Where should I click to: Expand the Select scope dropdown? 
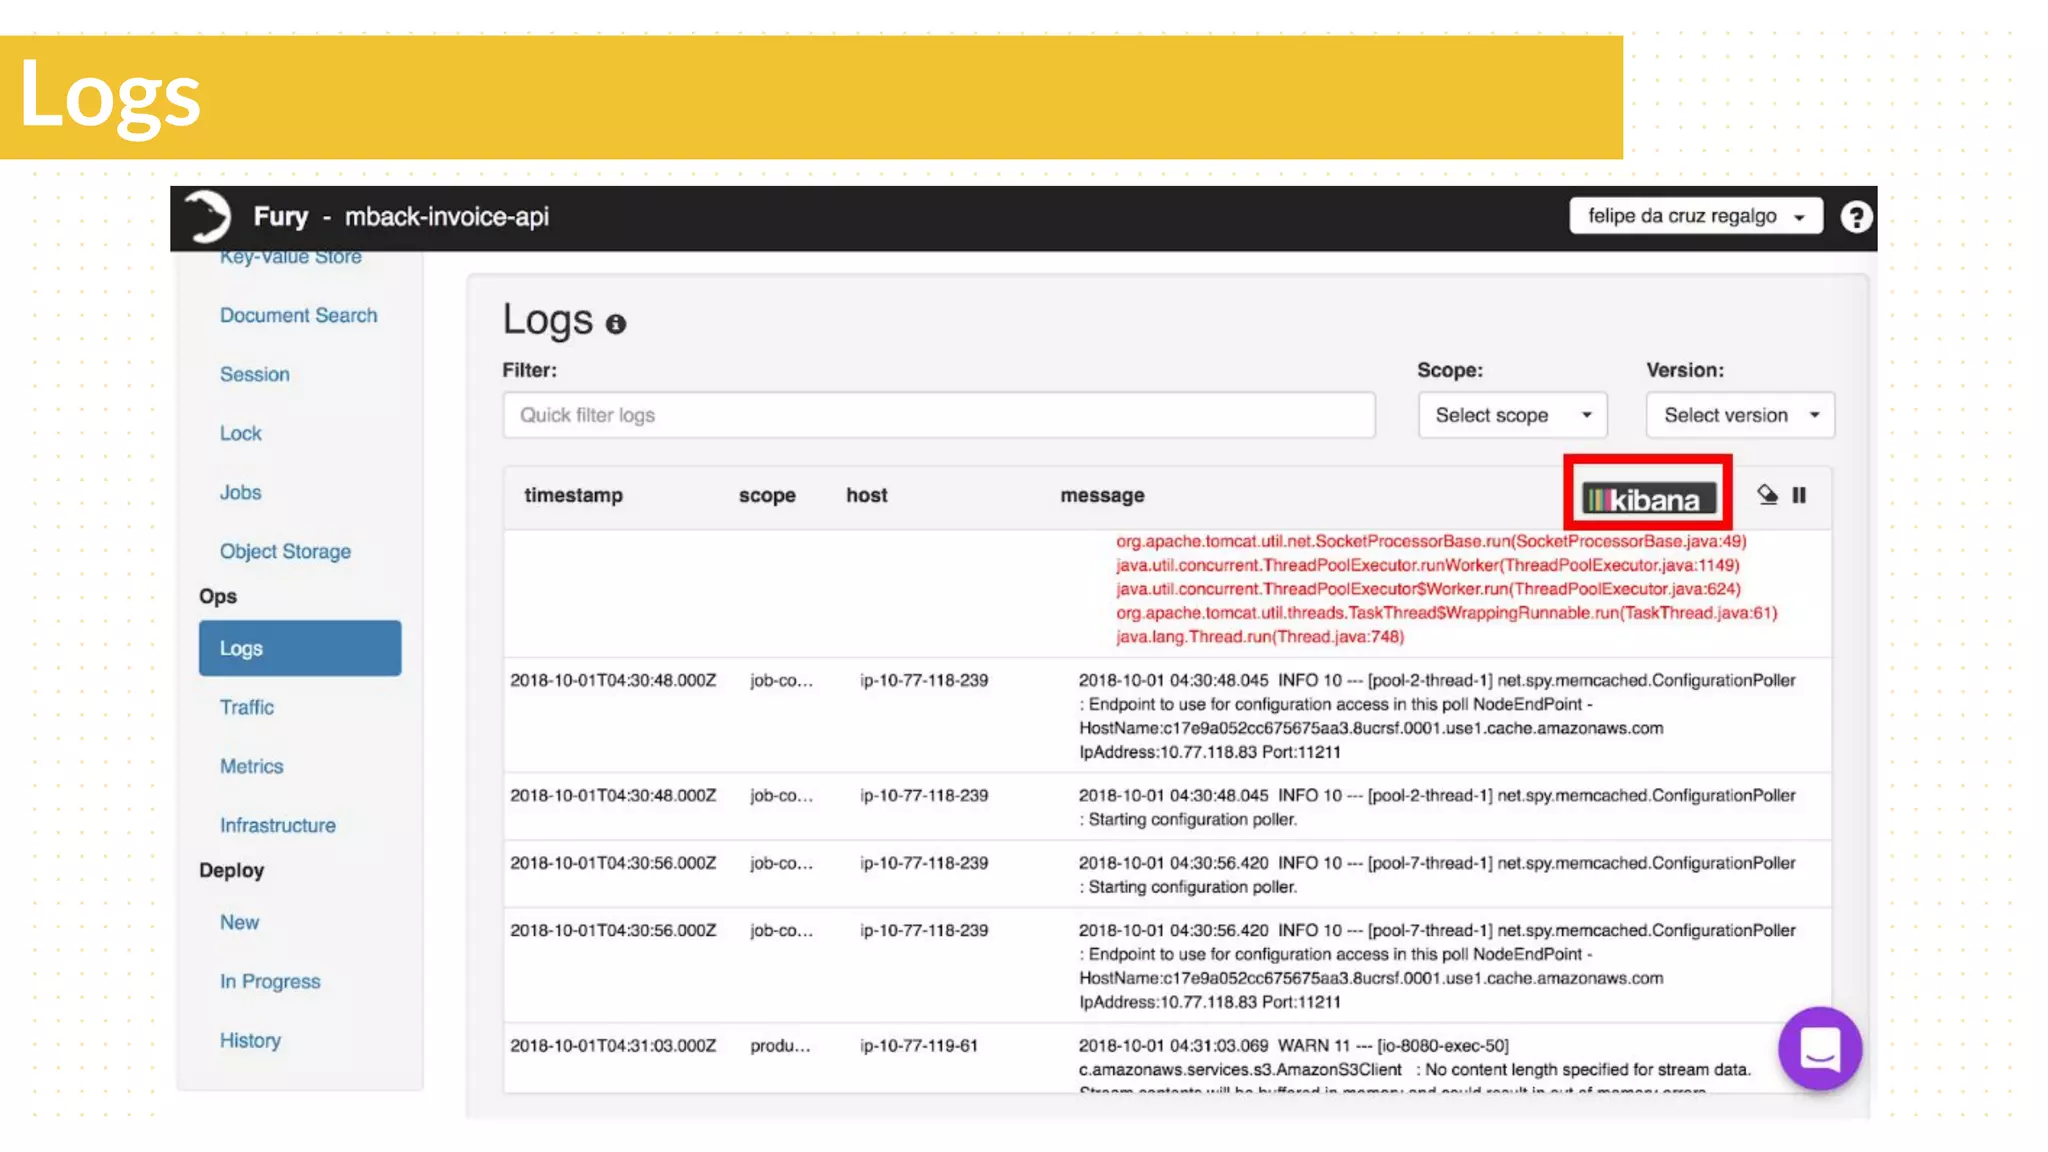[x=1511, y=415]
